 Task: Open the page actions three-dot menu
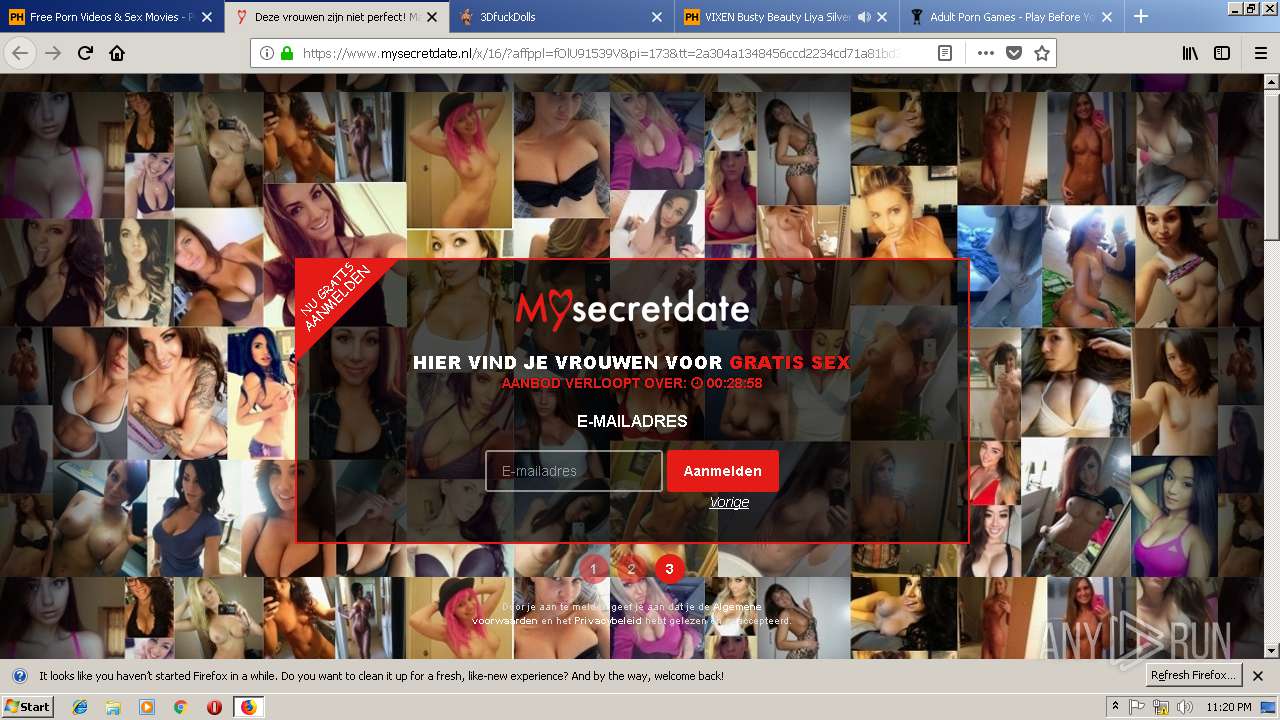coord(985,53)
